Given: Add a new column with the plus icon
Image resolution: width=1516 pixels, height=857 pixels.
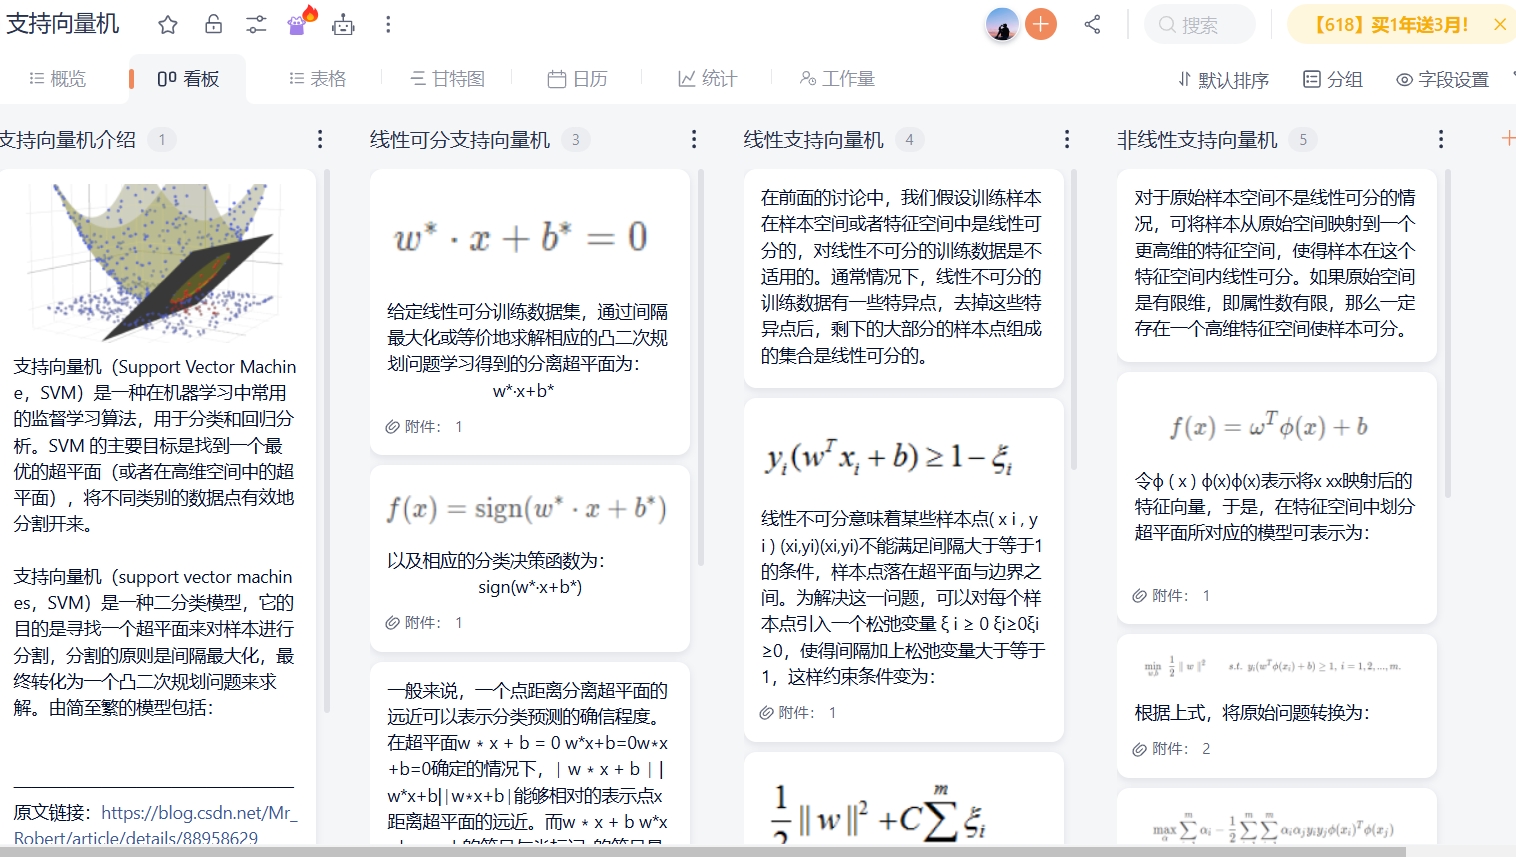Looking at the screenshot, I should point(1508,139).
